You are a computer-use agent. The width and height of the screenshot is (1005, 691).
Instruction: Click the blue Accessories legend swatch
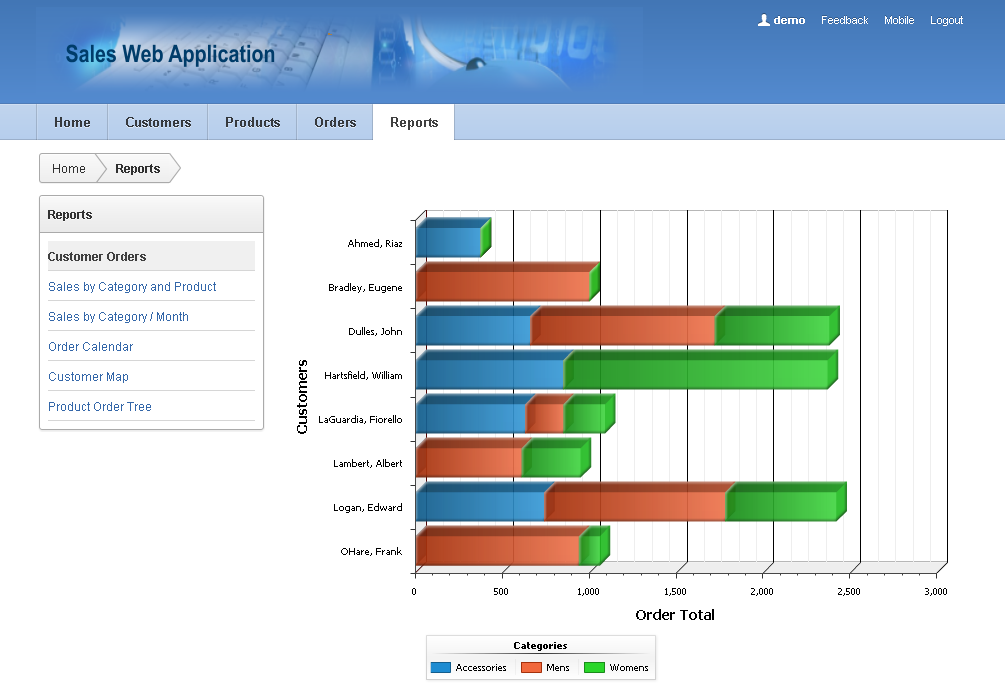pos(441,667)
